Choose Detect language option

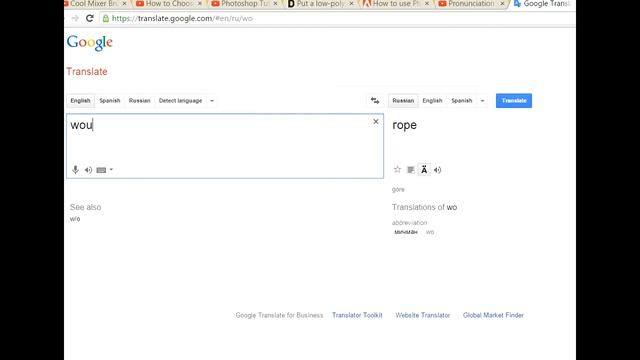pos(180,100)
